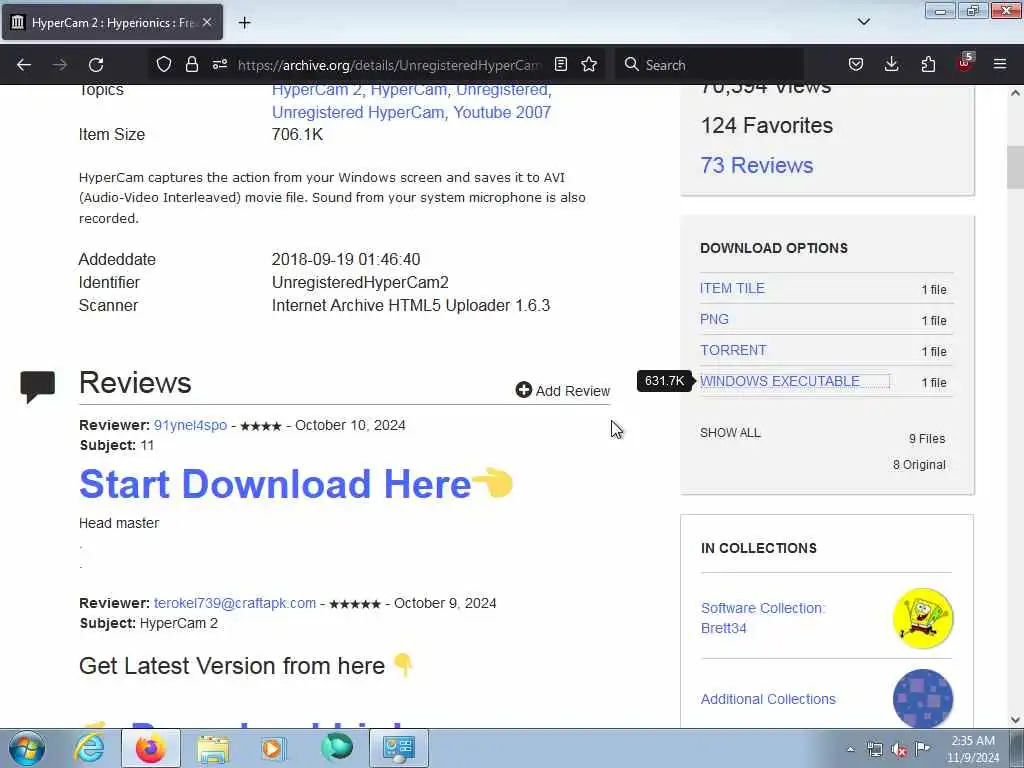Open Software Collection: Brett34 link
Image resolution: width=1024 pixels, height=768 pixels.
[x=763, y=618]
